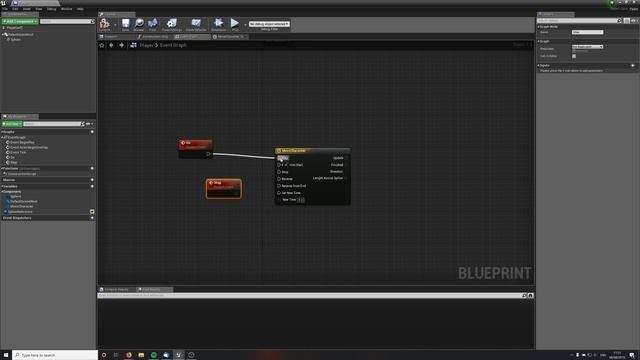The image size is (640, 360).
Task: Click the Browse toolbar icon
Action: pyautogui.click(x=139, y=24)
